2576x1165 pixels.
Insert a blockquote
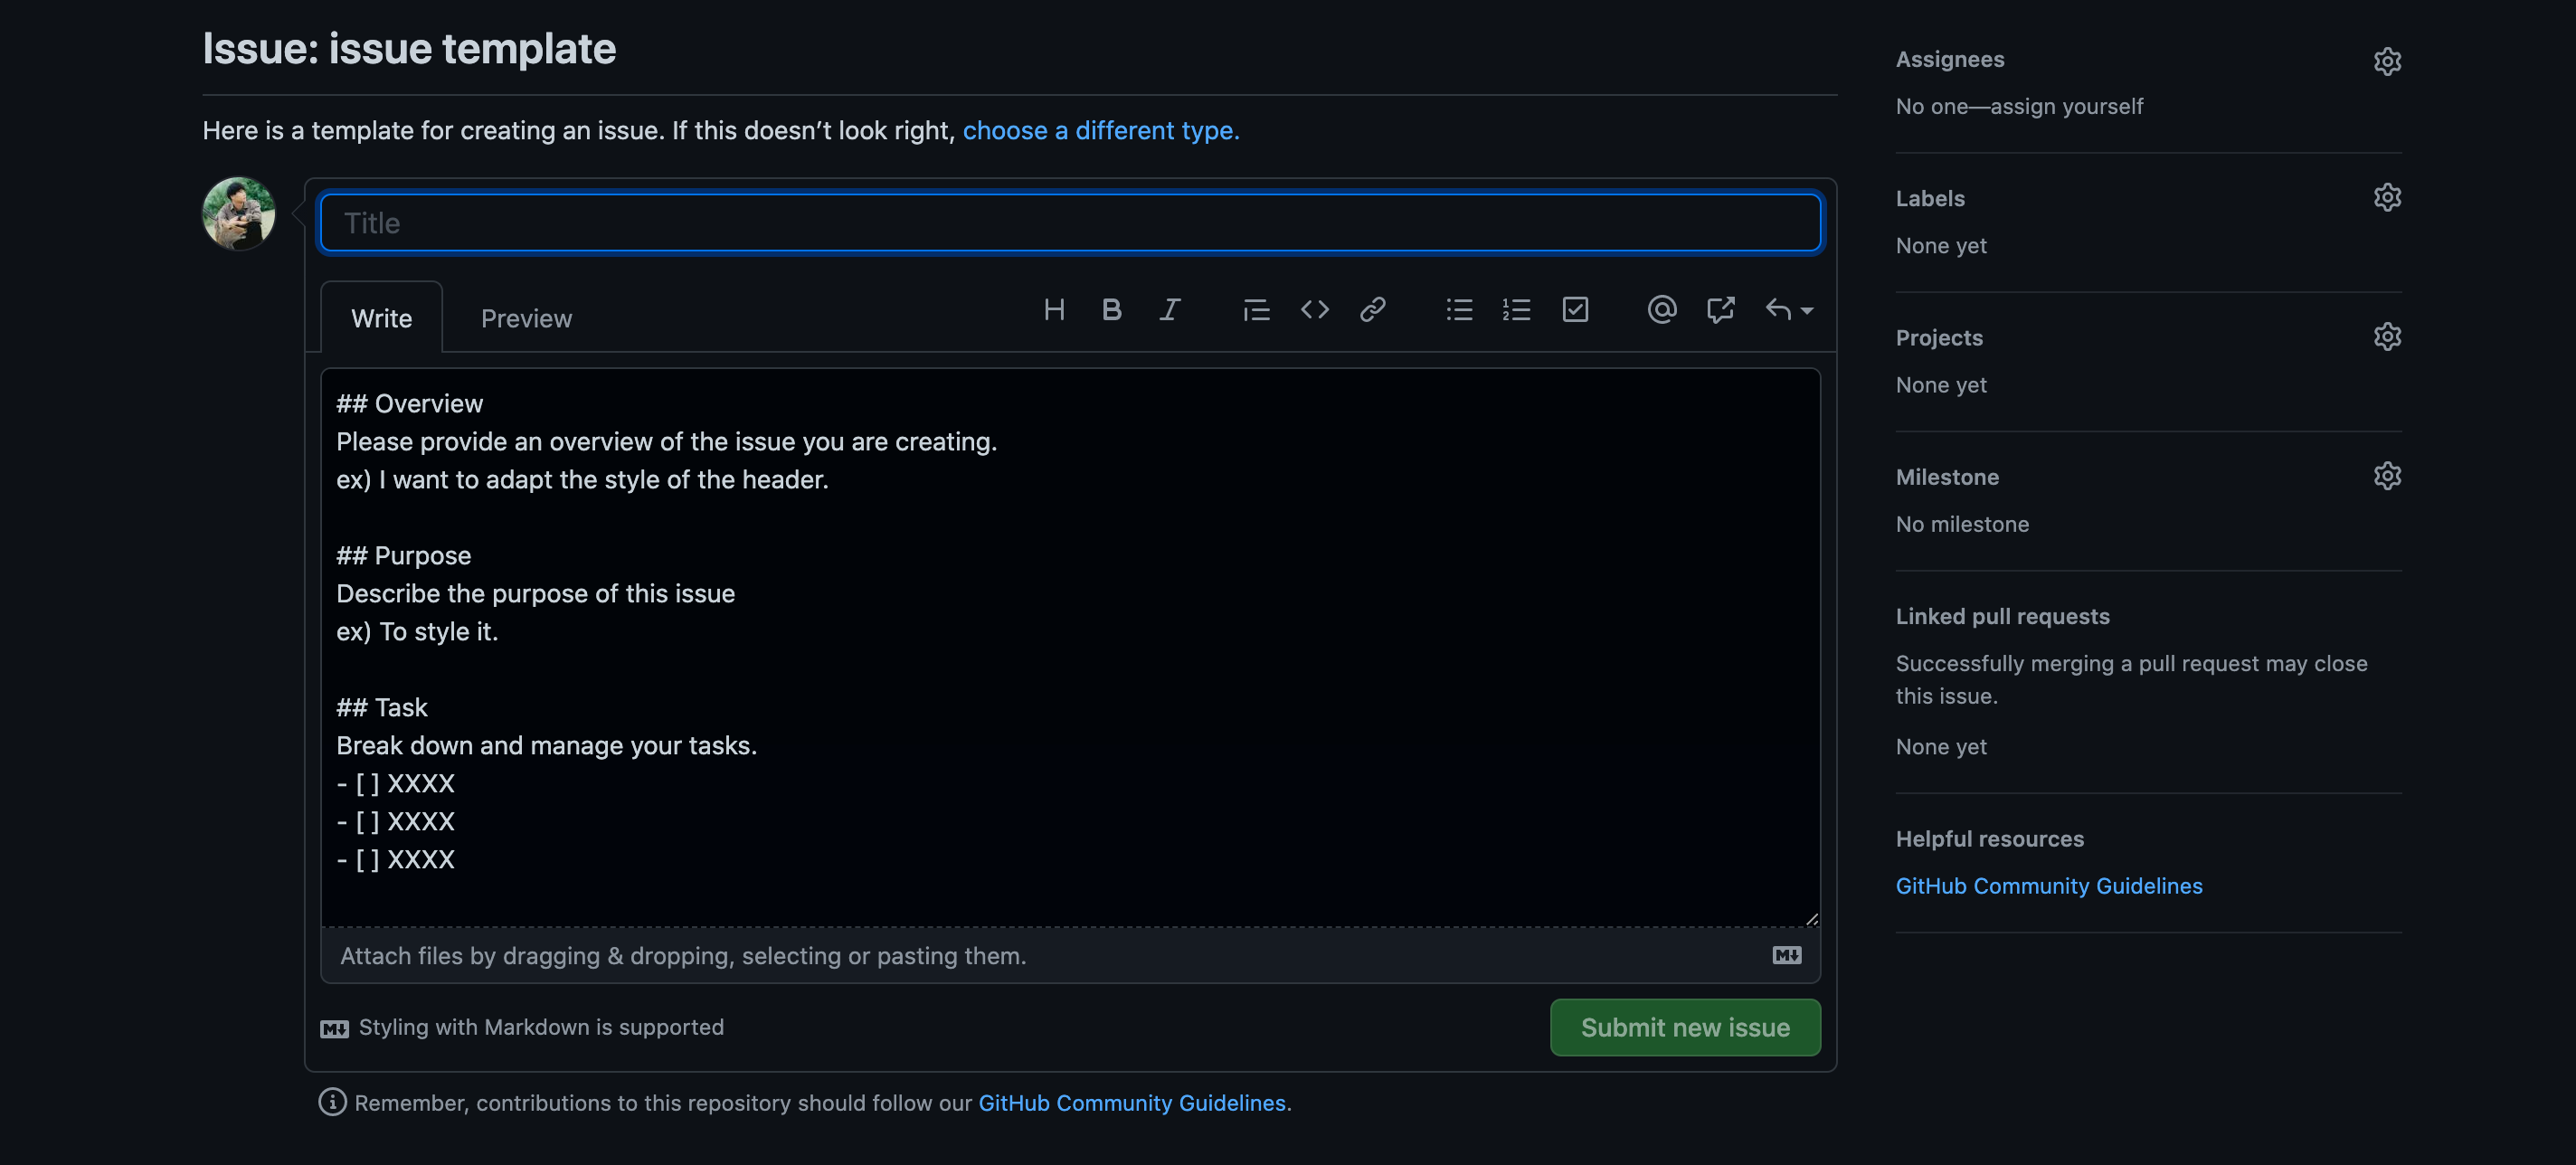(1256, 310)
